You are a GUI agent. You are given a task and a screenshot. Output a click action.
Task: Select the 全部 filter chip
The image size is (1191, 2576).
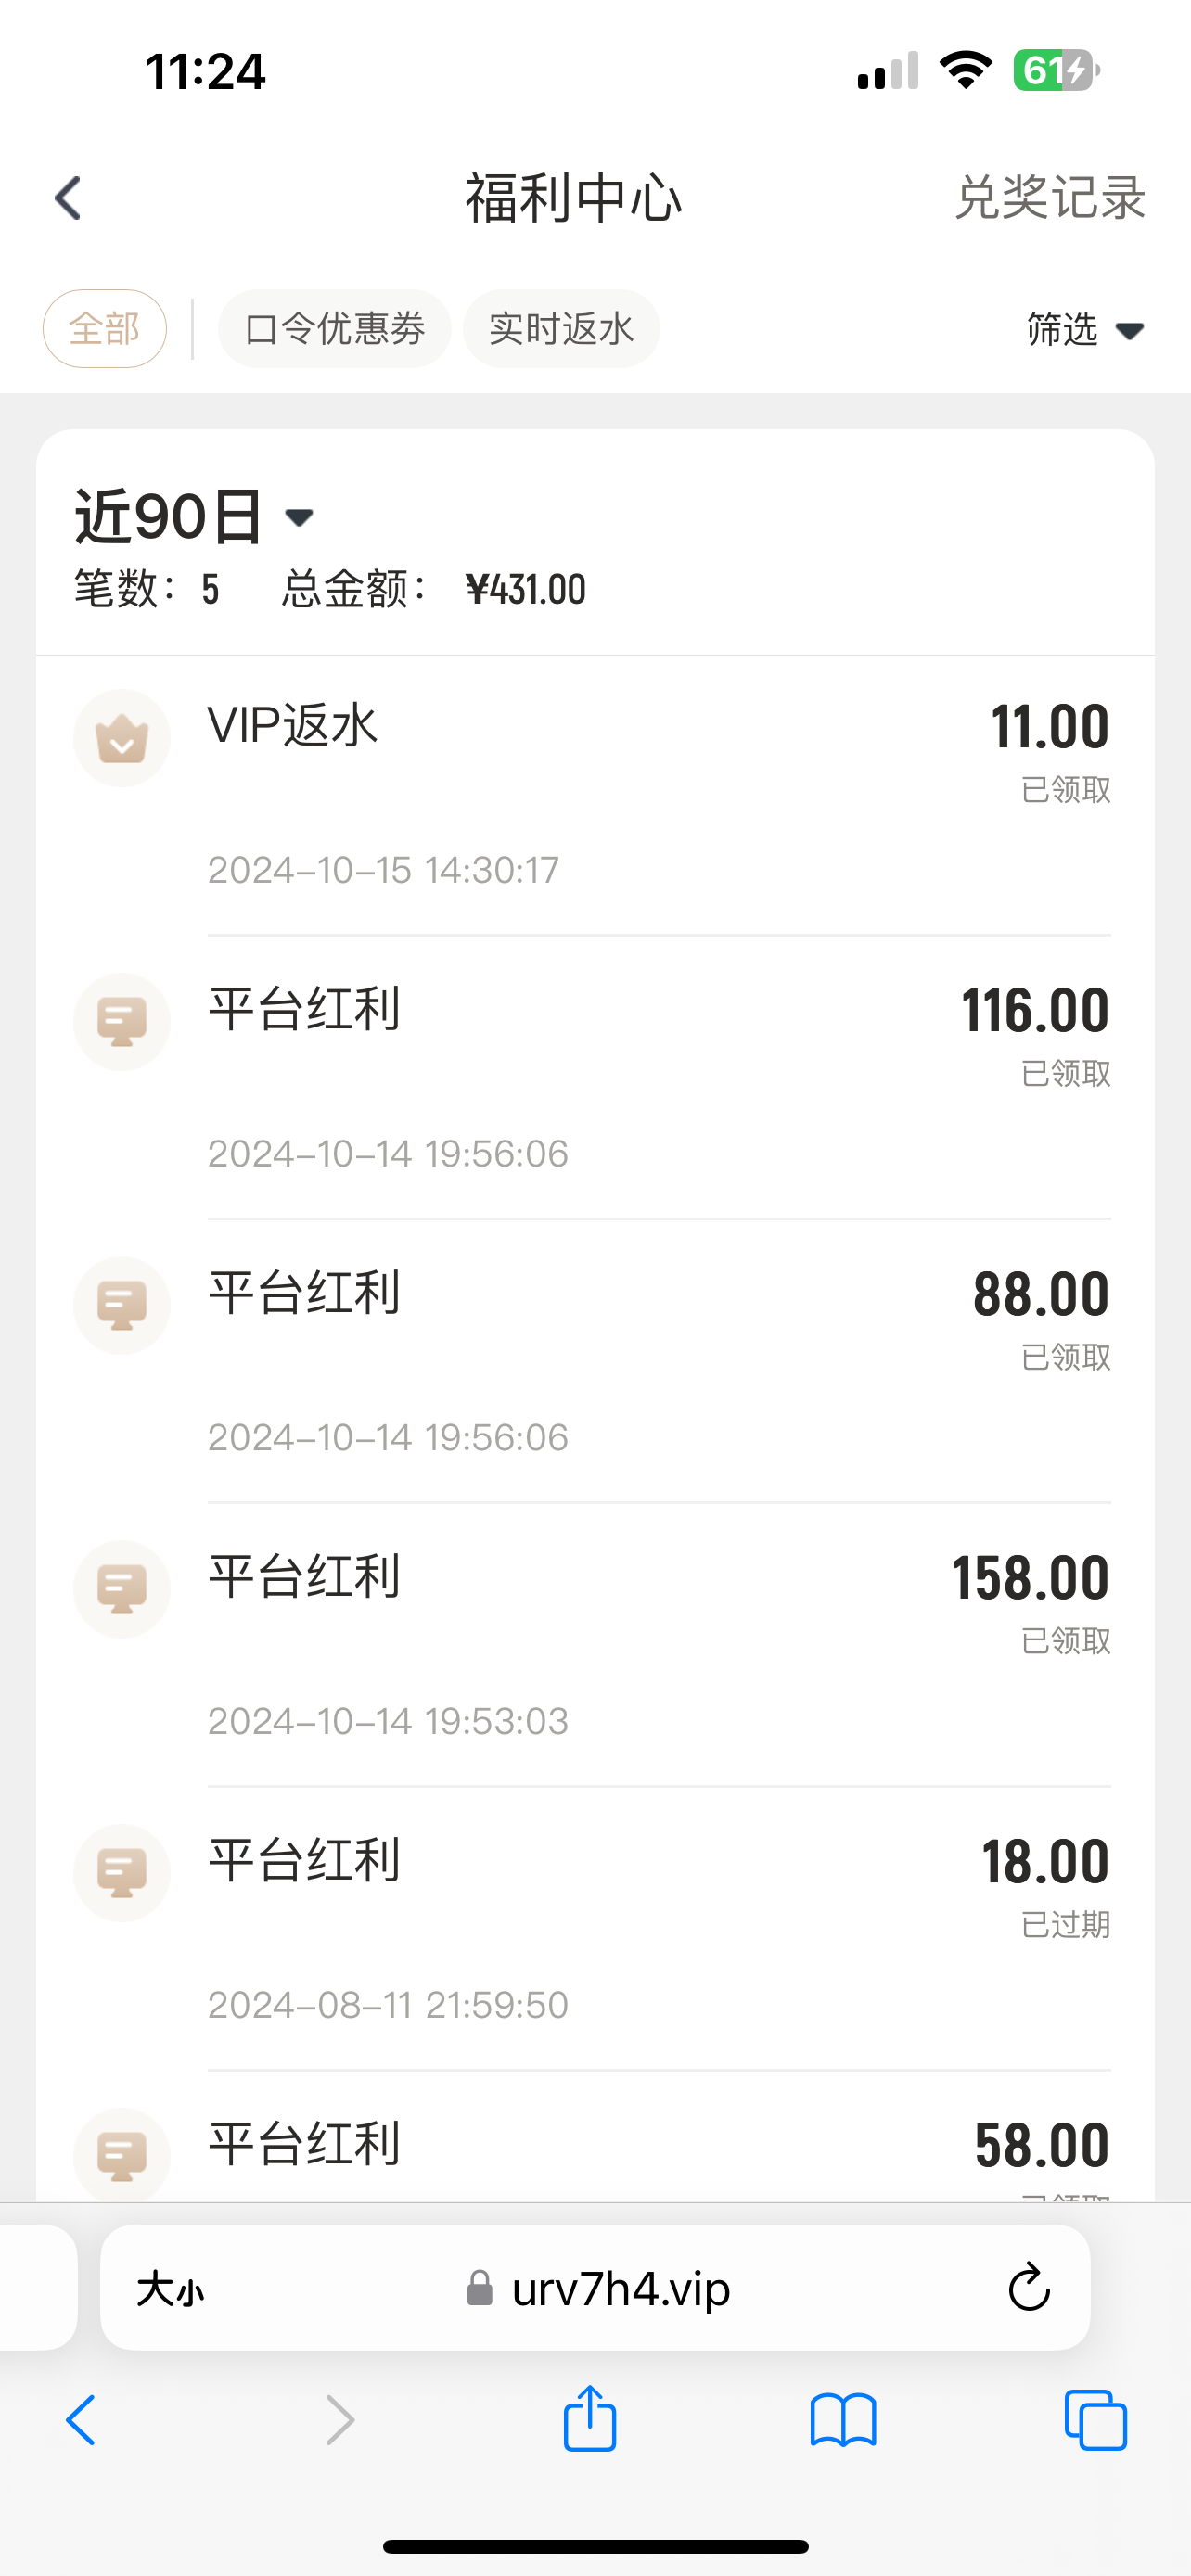[x=105, y=329]
